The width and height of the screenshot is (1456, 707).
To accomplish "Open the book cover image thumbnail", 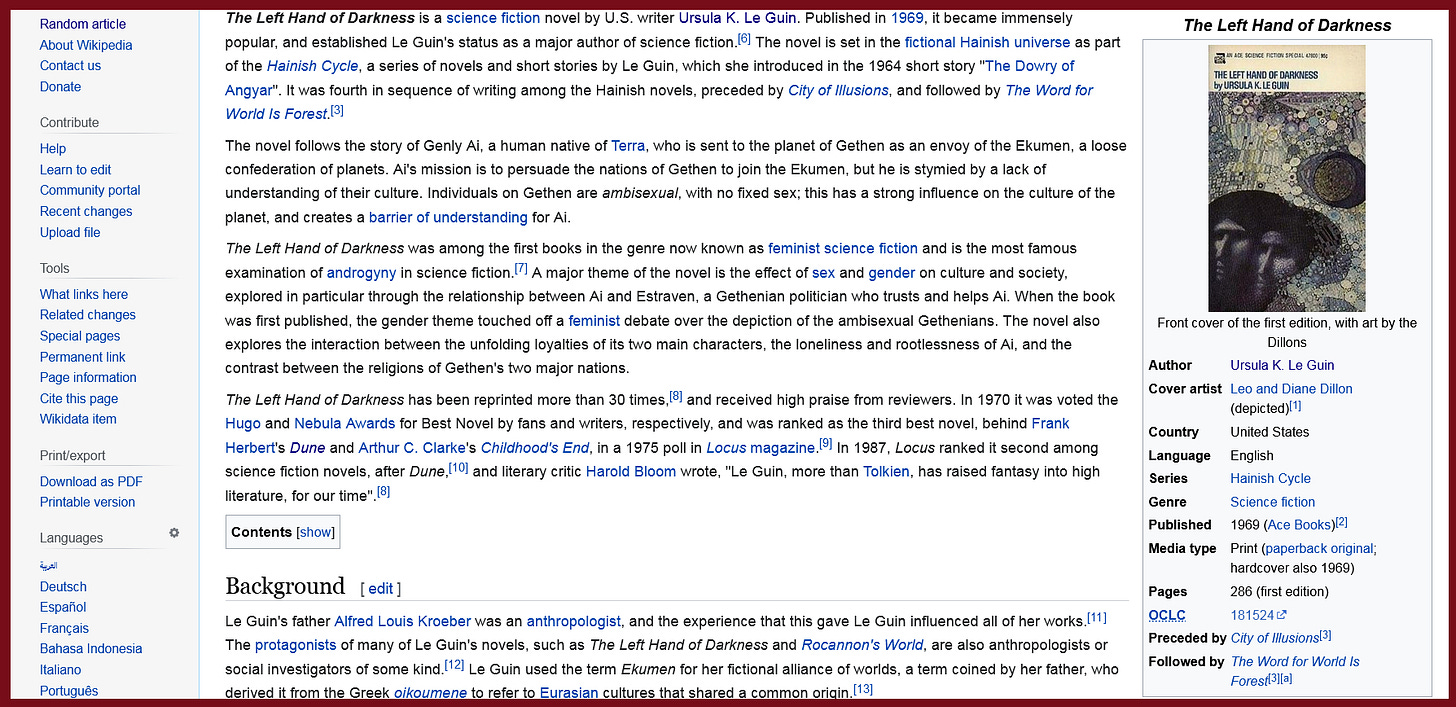I will pos(1287,178).
